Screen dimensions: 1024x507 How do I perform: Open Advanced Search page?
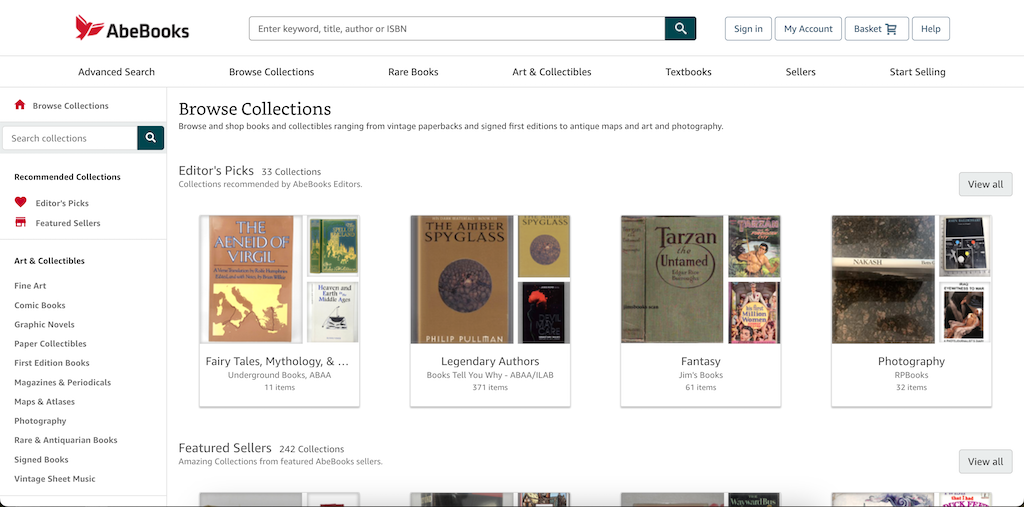[x=116, y=72]
